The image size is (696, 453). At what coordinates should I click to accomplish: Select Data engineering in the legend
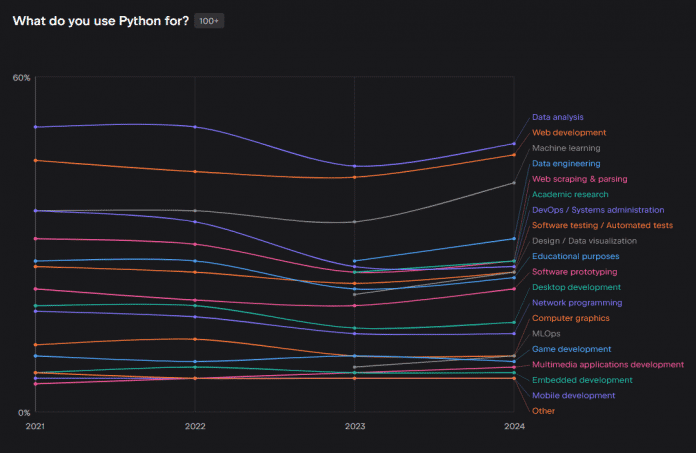566,163
